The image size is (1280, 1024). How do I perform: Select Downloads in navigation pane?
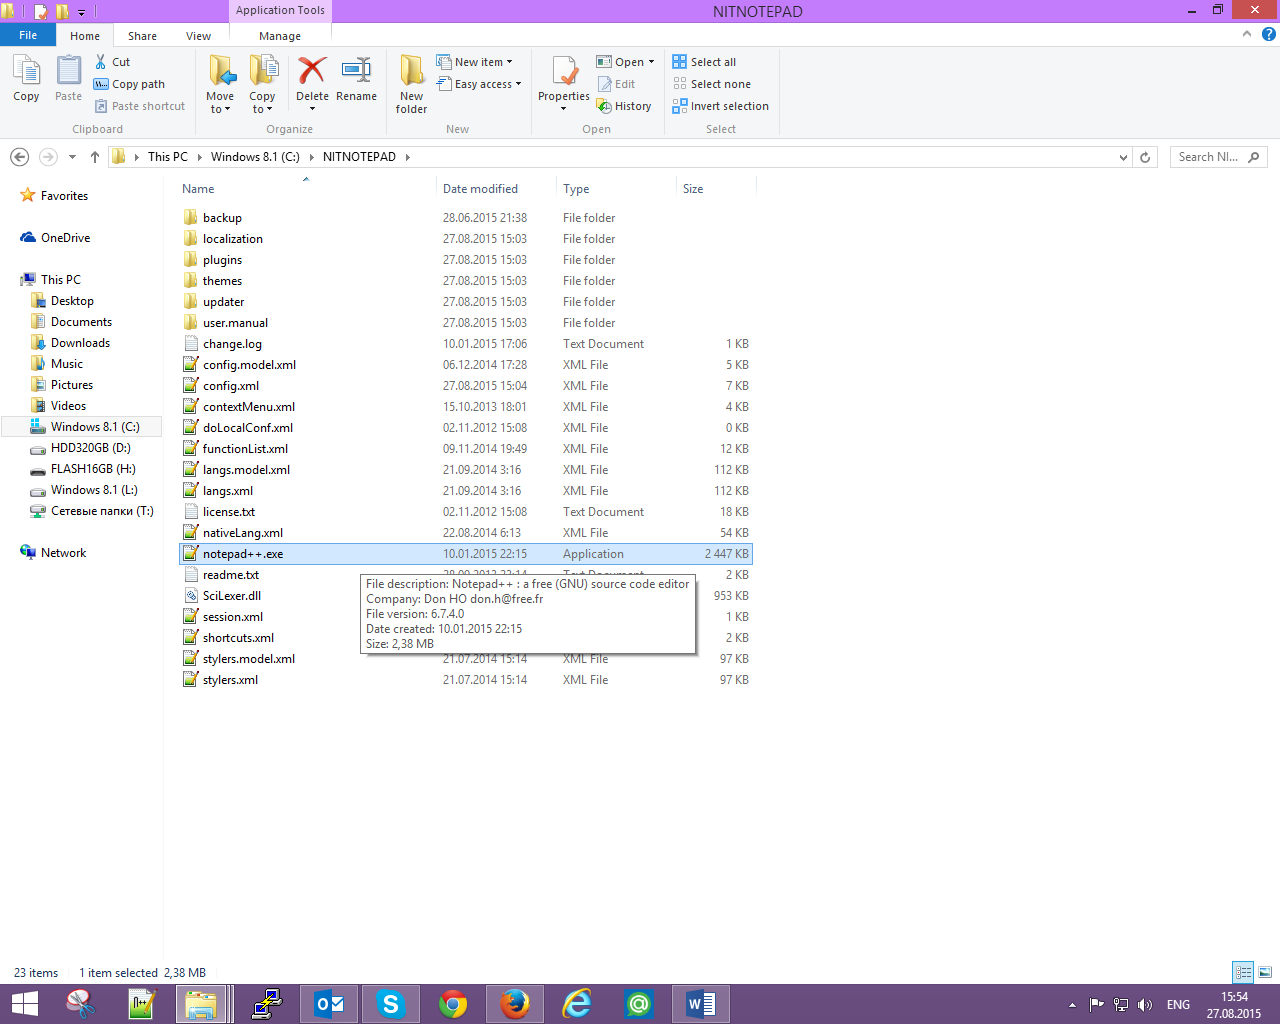80,343
